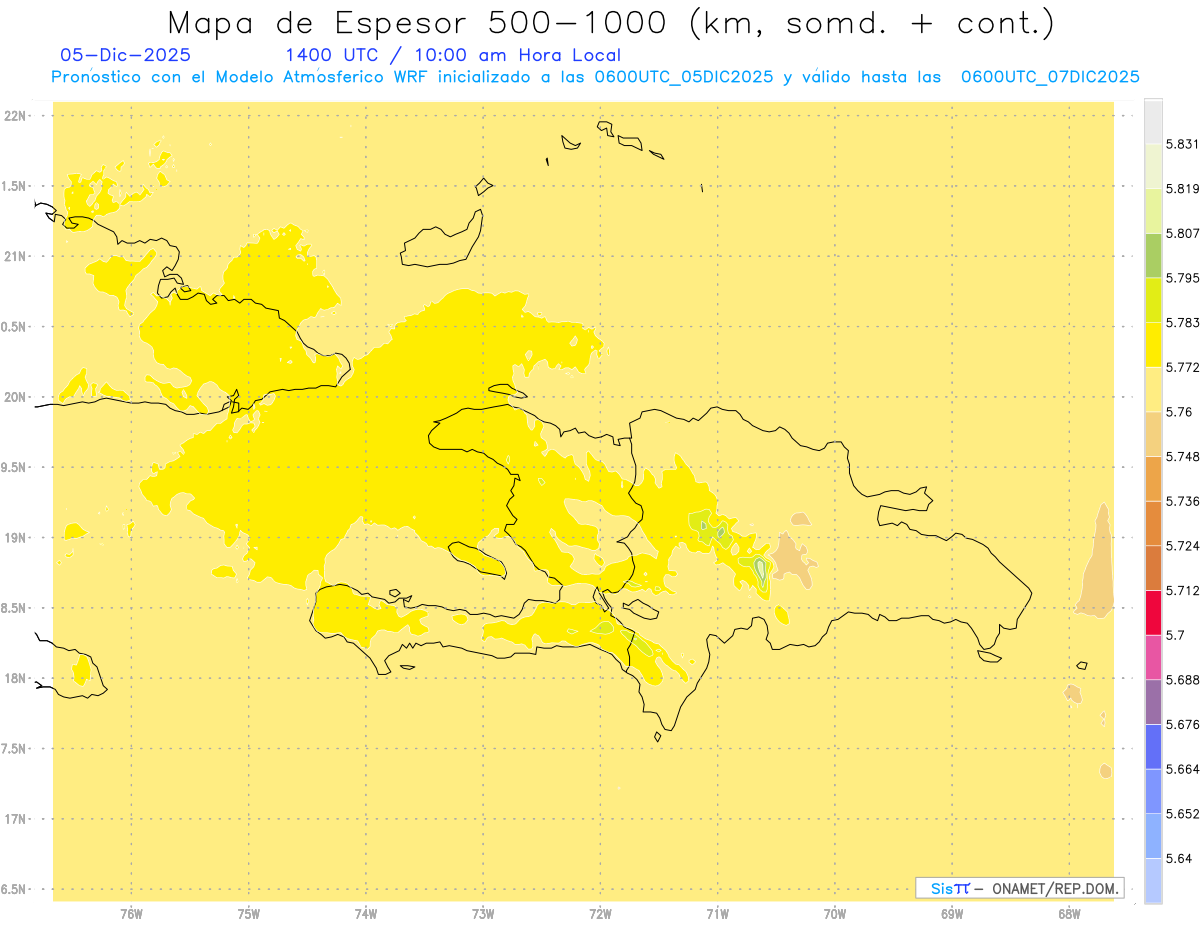Click legend value 5.748
Screen dimensions: 1200x927
(x=1183, y=456)
